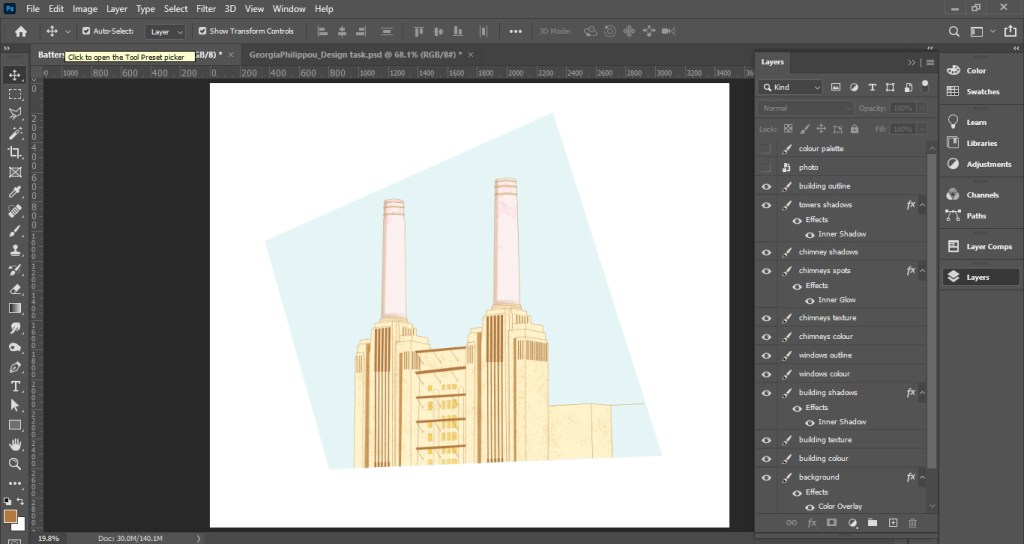Click the Home button in options bar
The height and width of the screenshot is (544, 1024).
(21, 31)
